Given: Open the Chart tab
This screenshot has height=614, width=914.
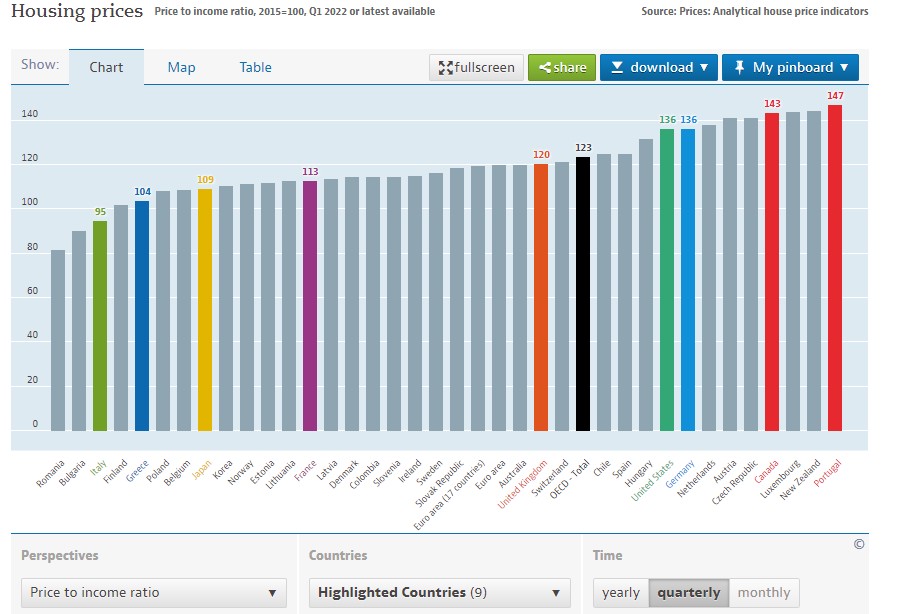Looking at the screenshot, I should tap(106, 67).
